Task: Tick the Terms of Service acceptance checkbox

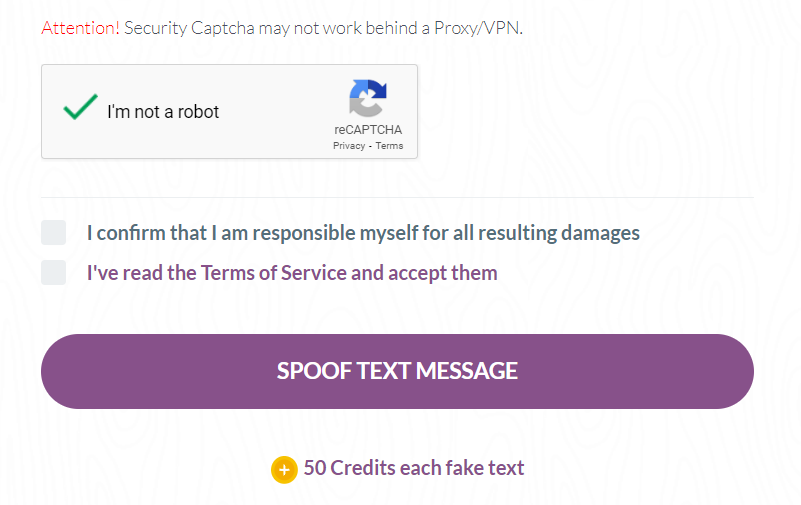Action: [x=54, y=273]
